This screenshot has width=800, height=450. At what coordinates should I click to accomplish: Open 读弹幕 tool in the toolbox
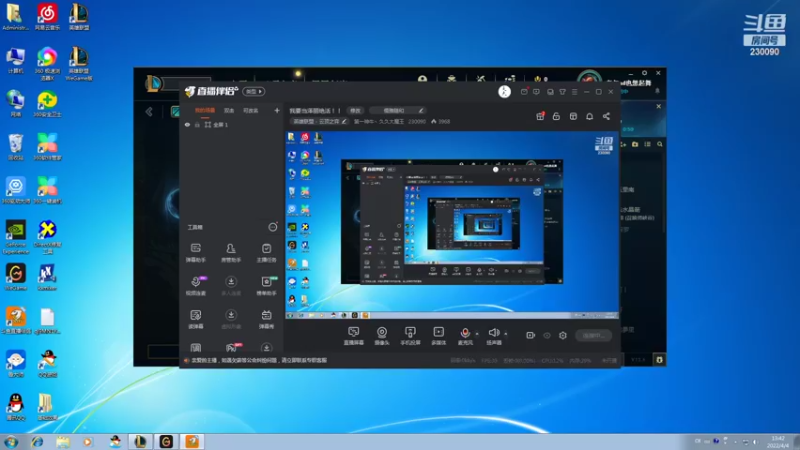(x=195, y=319)
